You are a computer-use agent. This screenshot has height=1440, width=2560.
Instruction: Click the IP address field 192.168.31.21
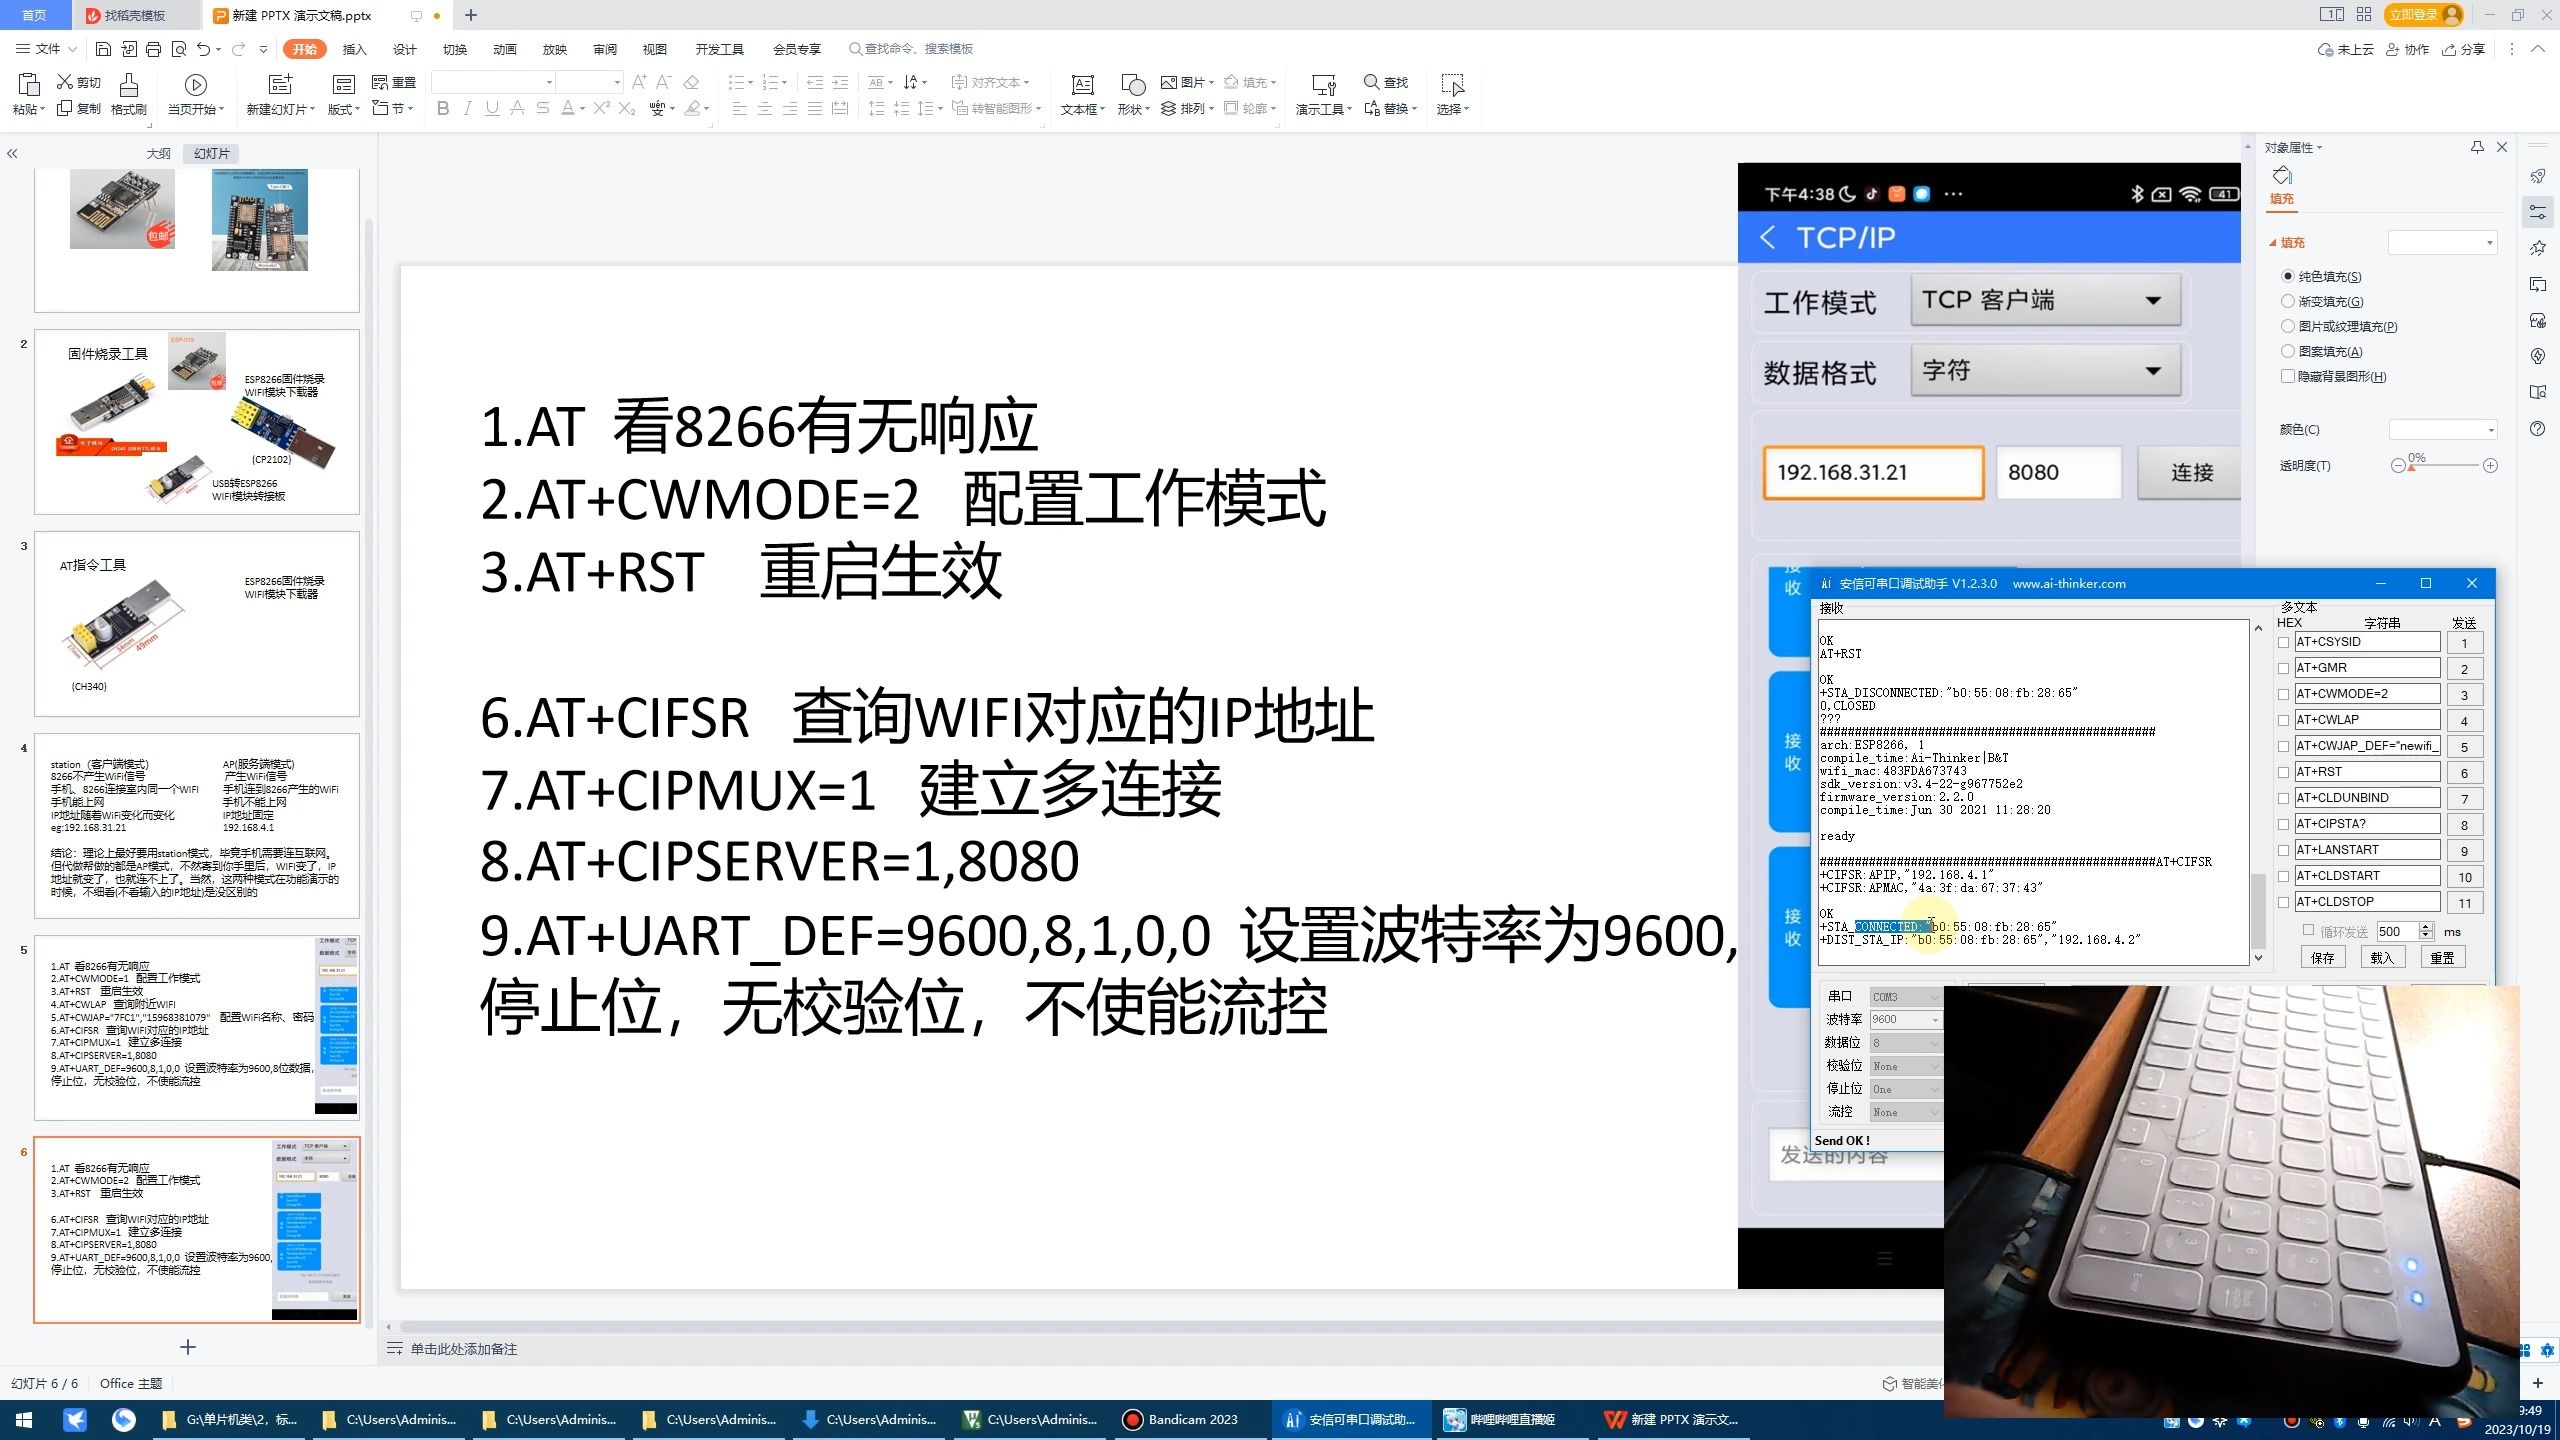[1873, 472]
